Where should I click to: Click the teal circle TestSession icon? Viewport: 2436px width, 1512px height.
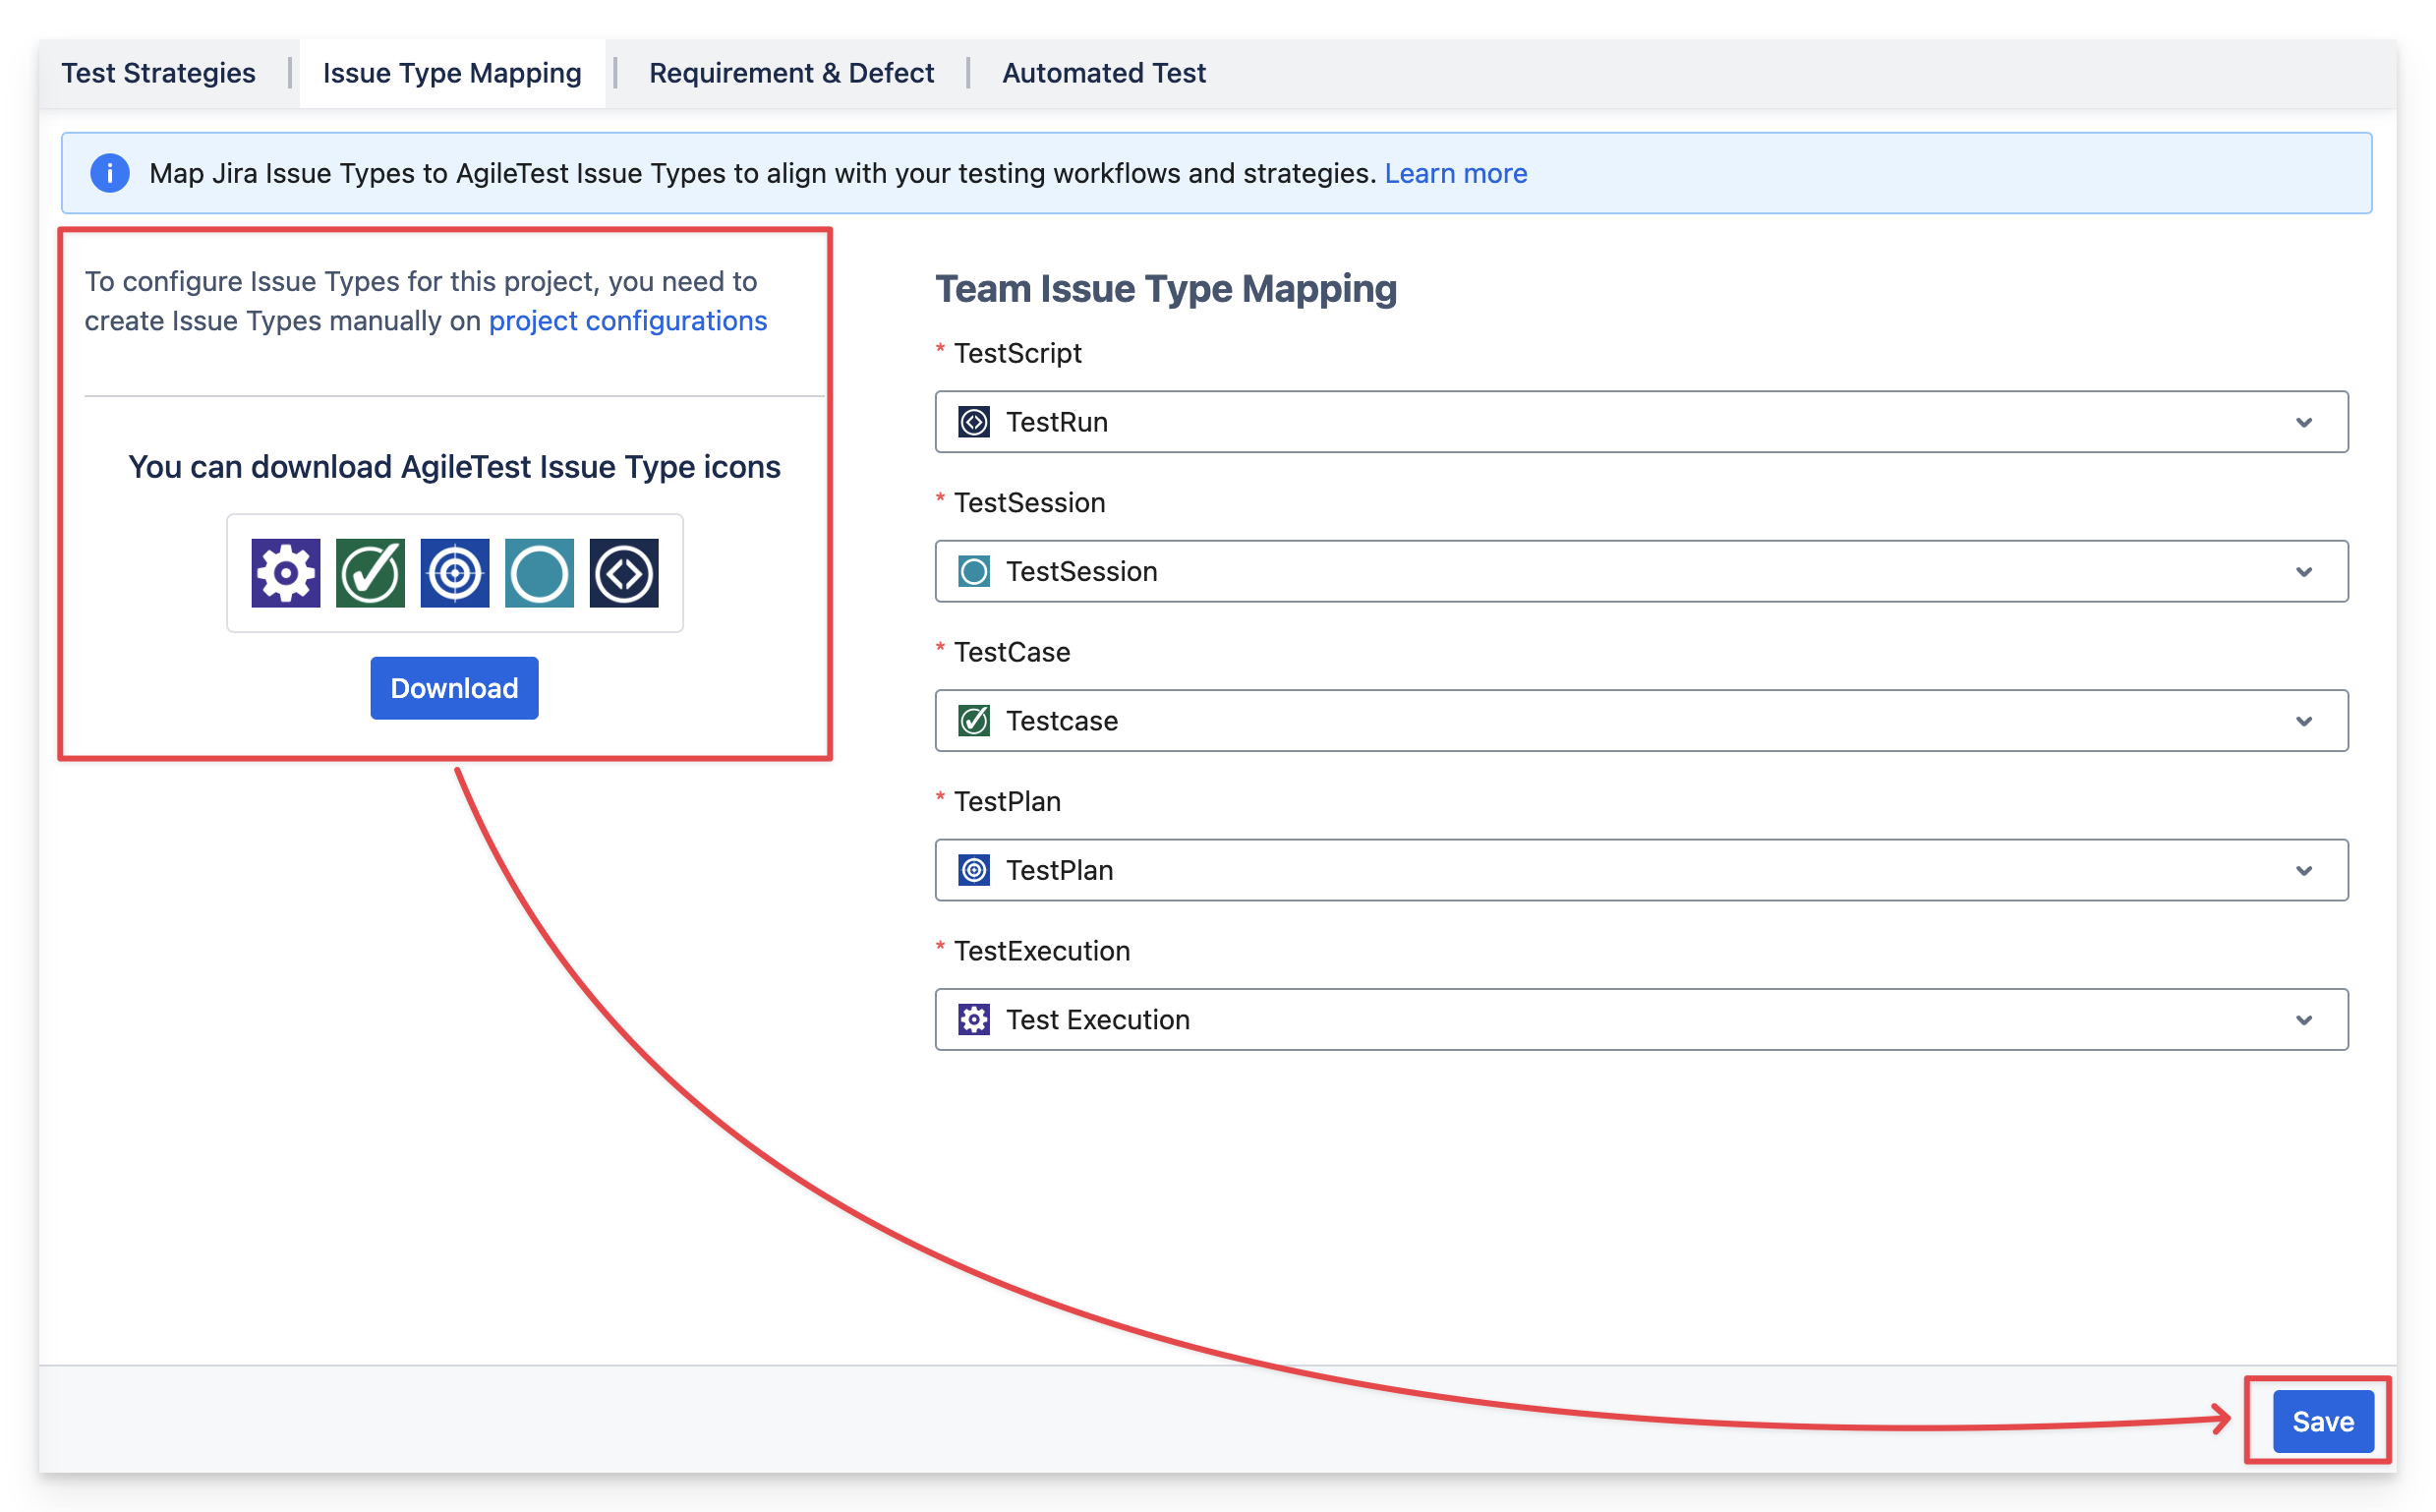[539, 573]
